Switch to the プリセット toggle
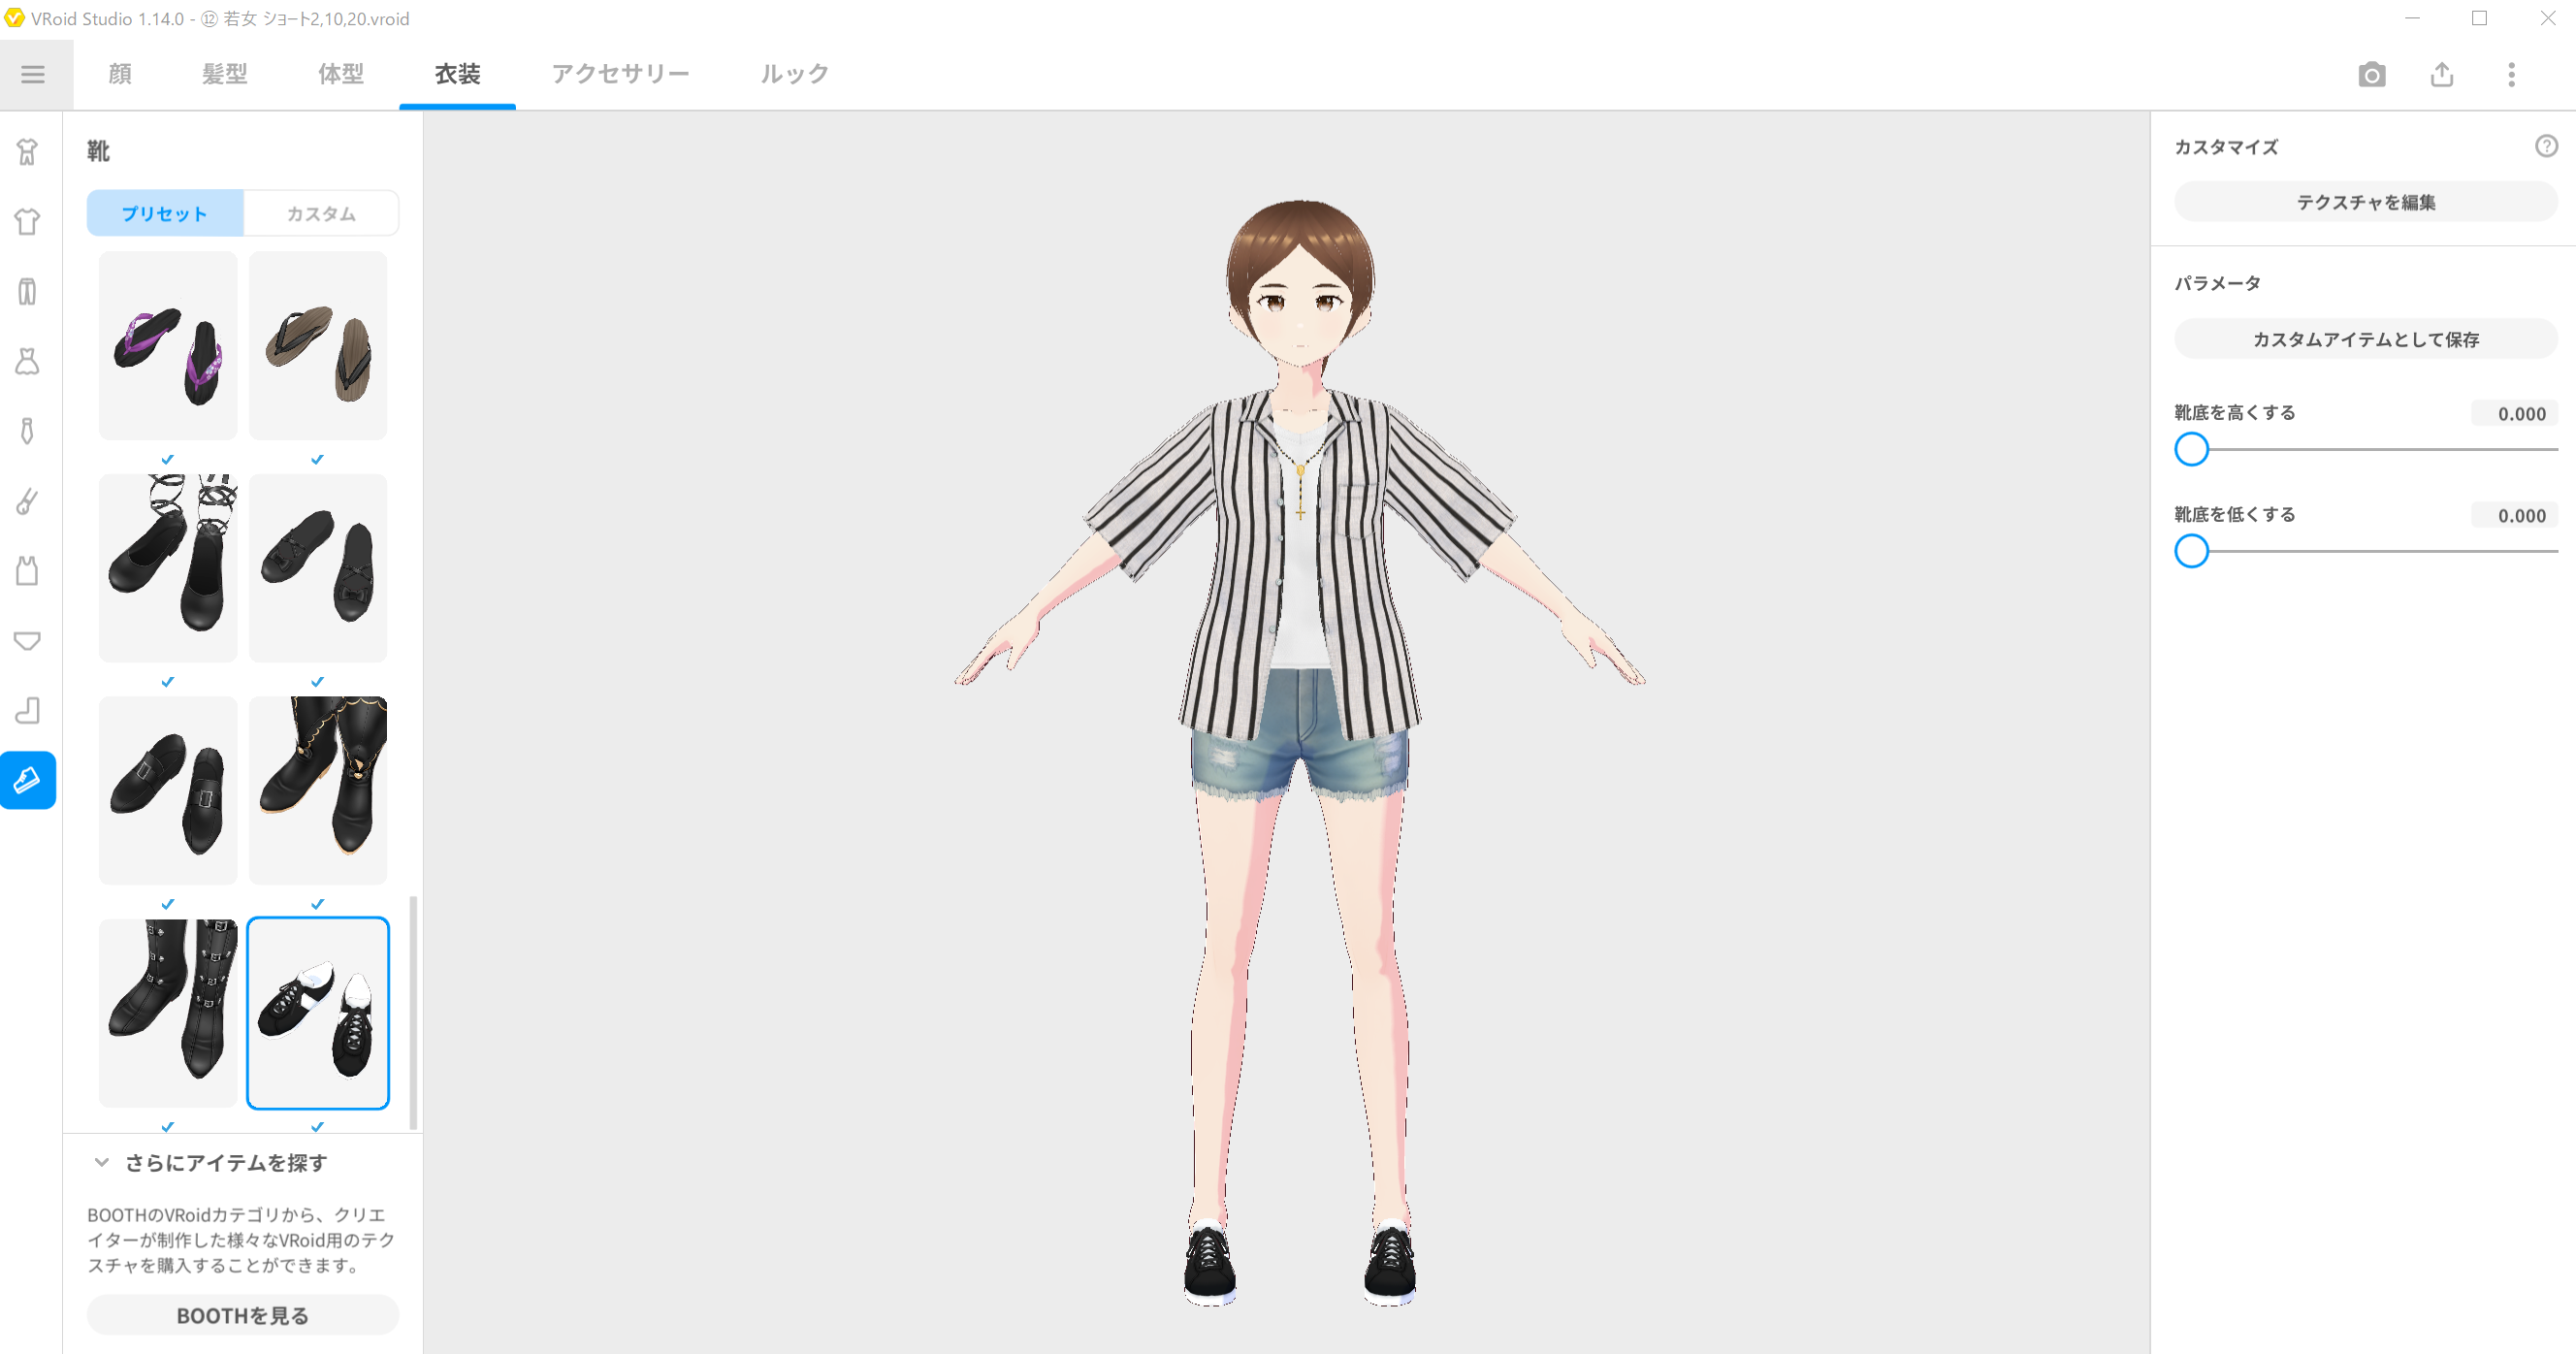 165,213
